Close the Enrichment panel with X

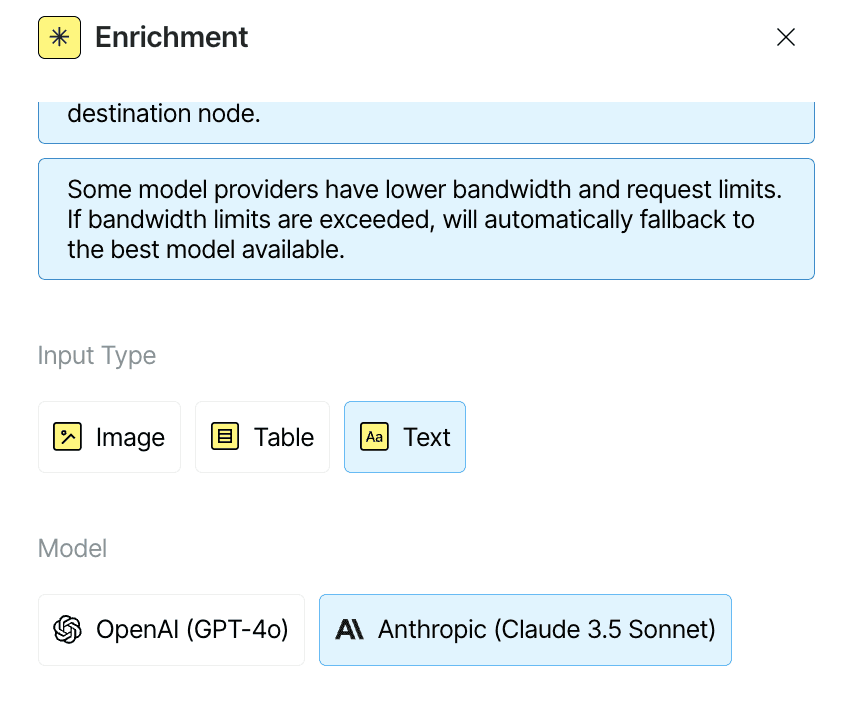pyautogui.click(x=785, y=37)
